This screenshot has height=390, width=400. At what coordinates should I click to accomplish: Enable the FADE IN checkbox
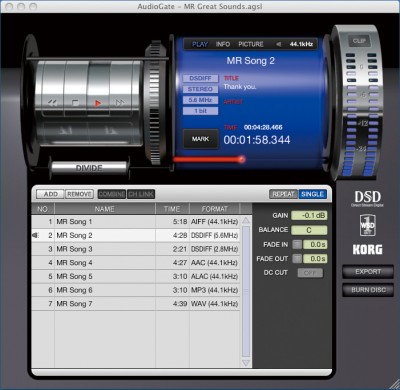pos(297,244)
